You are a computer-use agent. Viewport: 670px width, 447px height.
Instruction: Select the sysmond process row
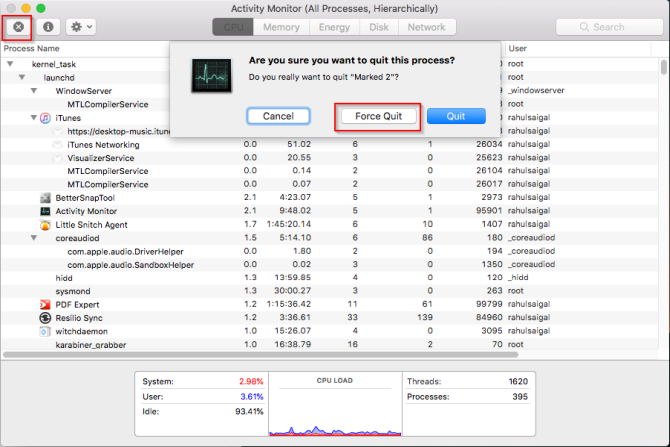coord(329,291)
